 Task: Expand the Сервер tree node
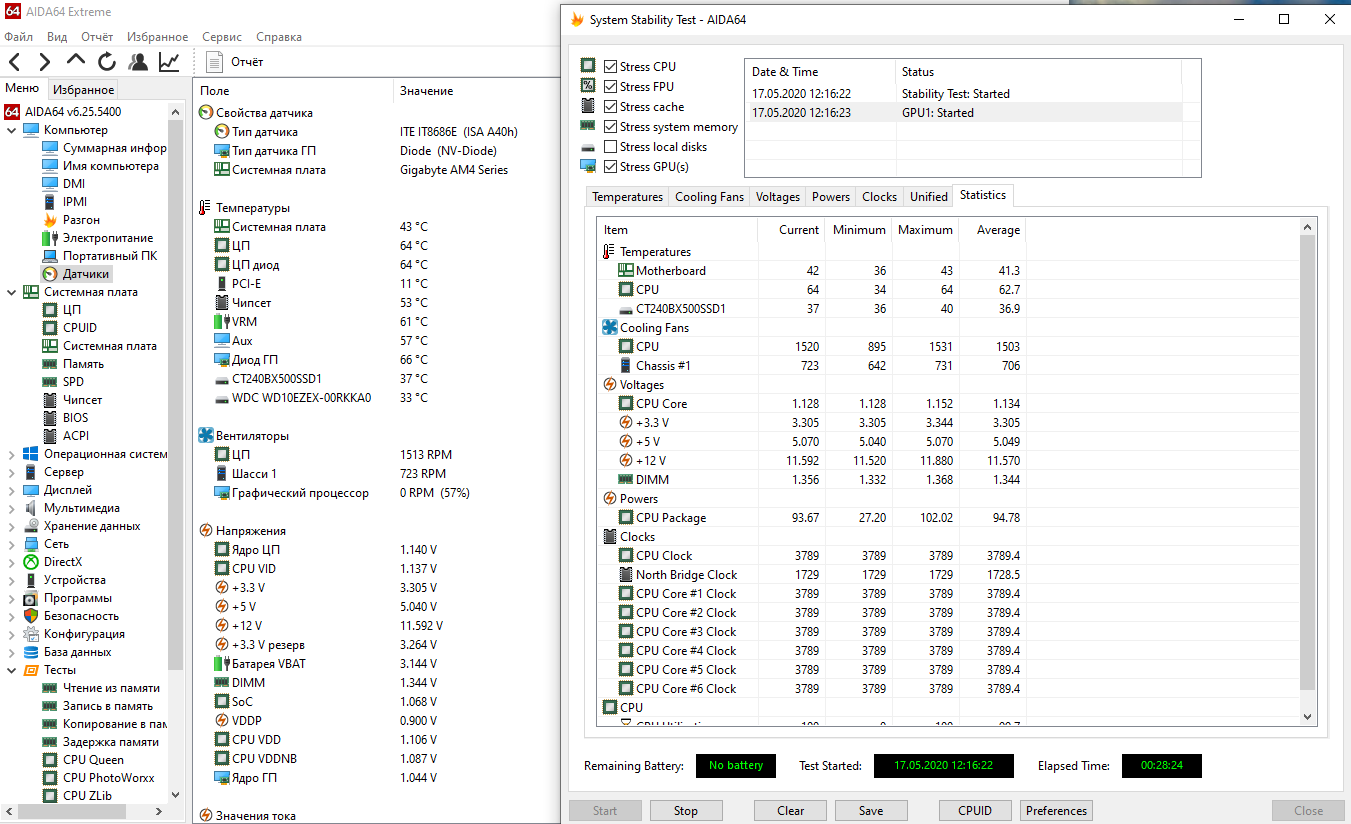(x=12, y=472)
